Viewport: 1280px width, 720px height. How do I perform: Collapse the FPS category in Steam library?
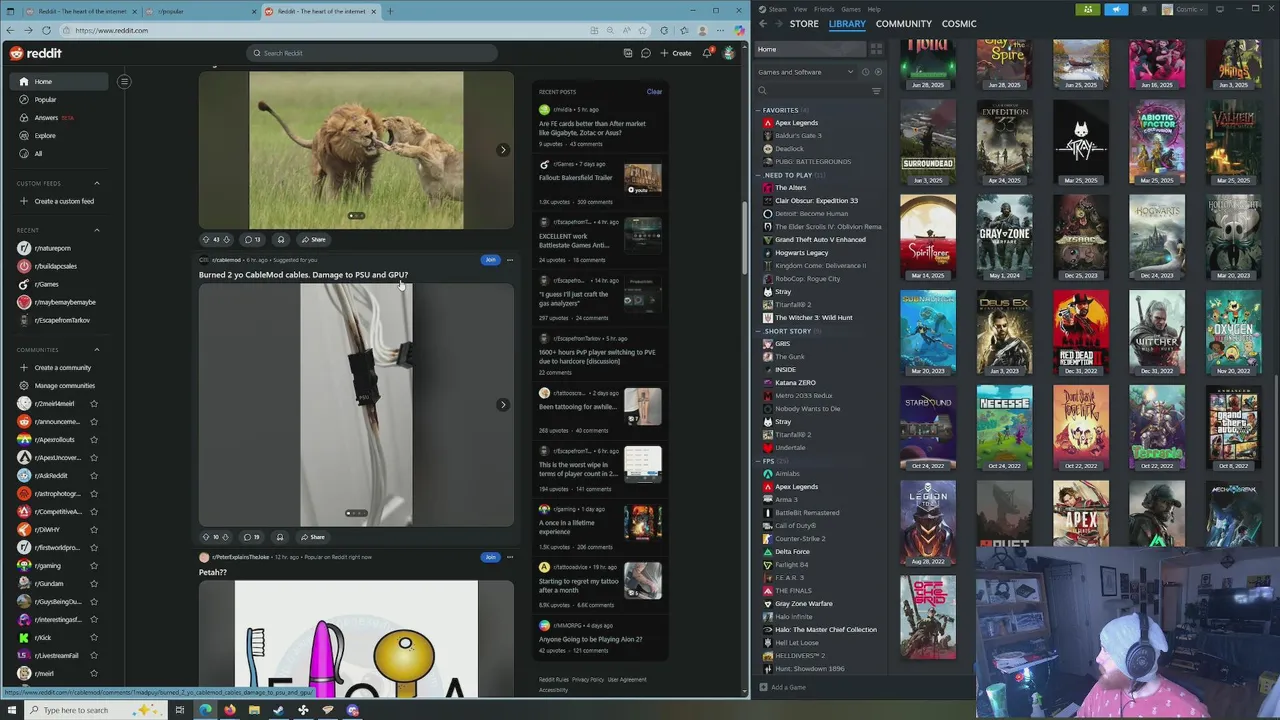click(x=760, y=461)
